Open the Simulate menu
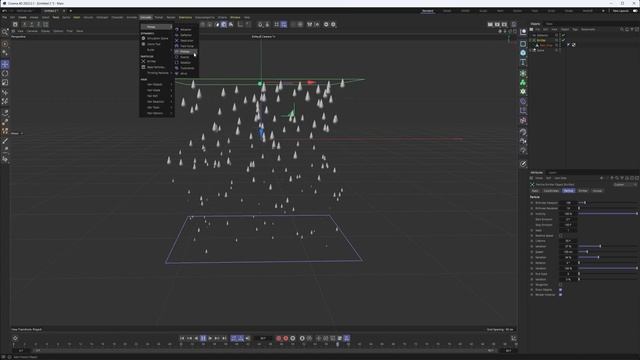The width and height of the screenshot is (640, 360). 146,18
